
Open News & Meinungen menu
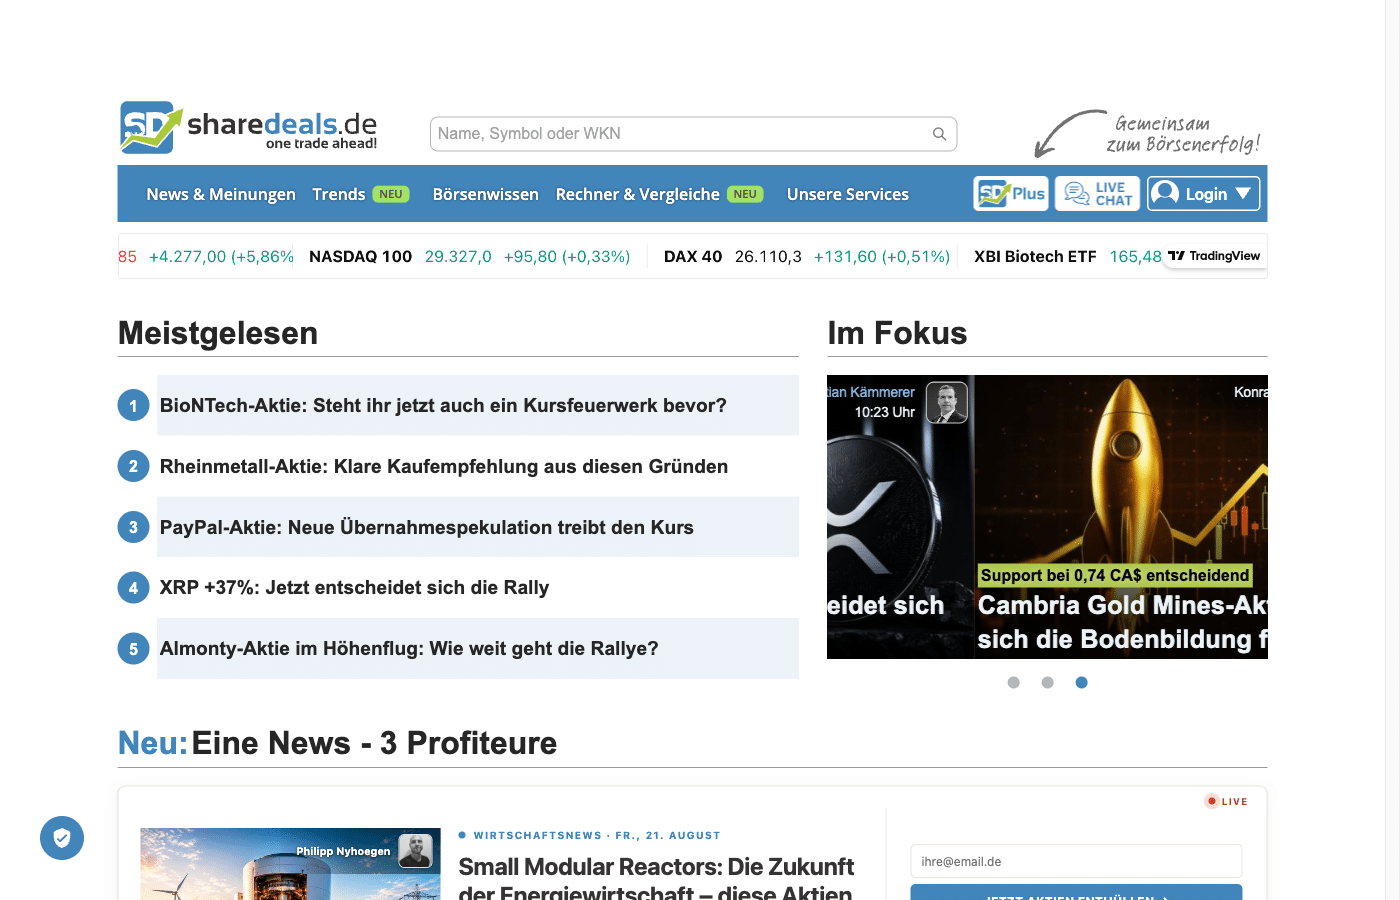[x=221, y=194]
